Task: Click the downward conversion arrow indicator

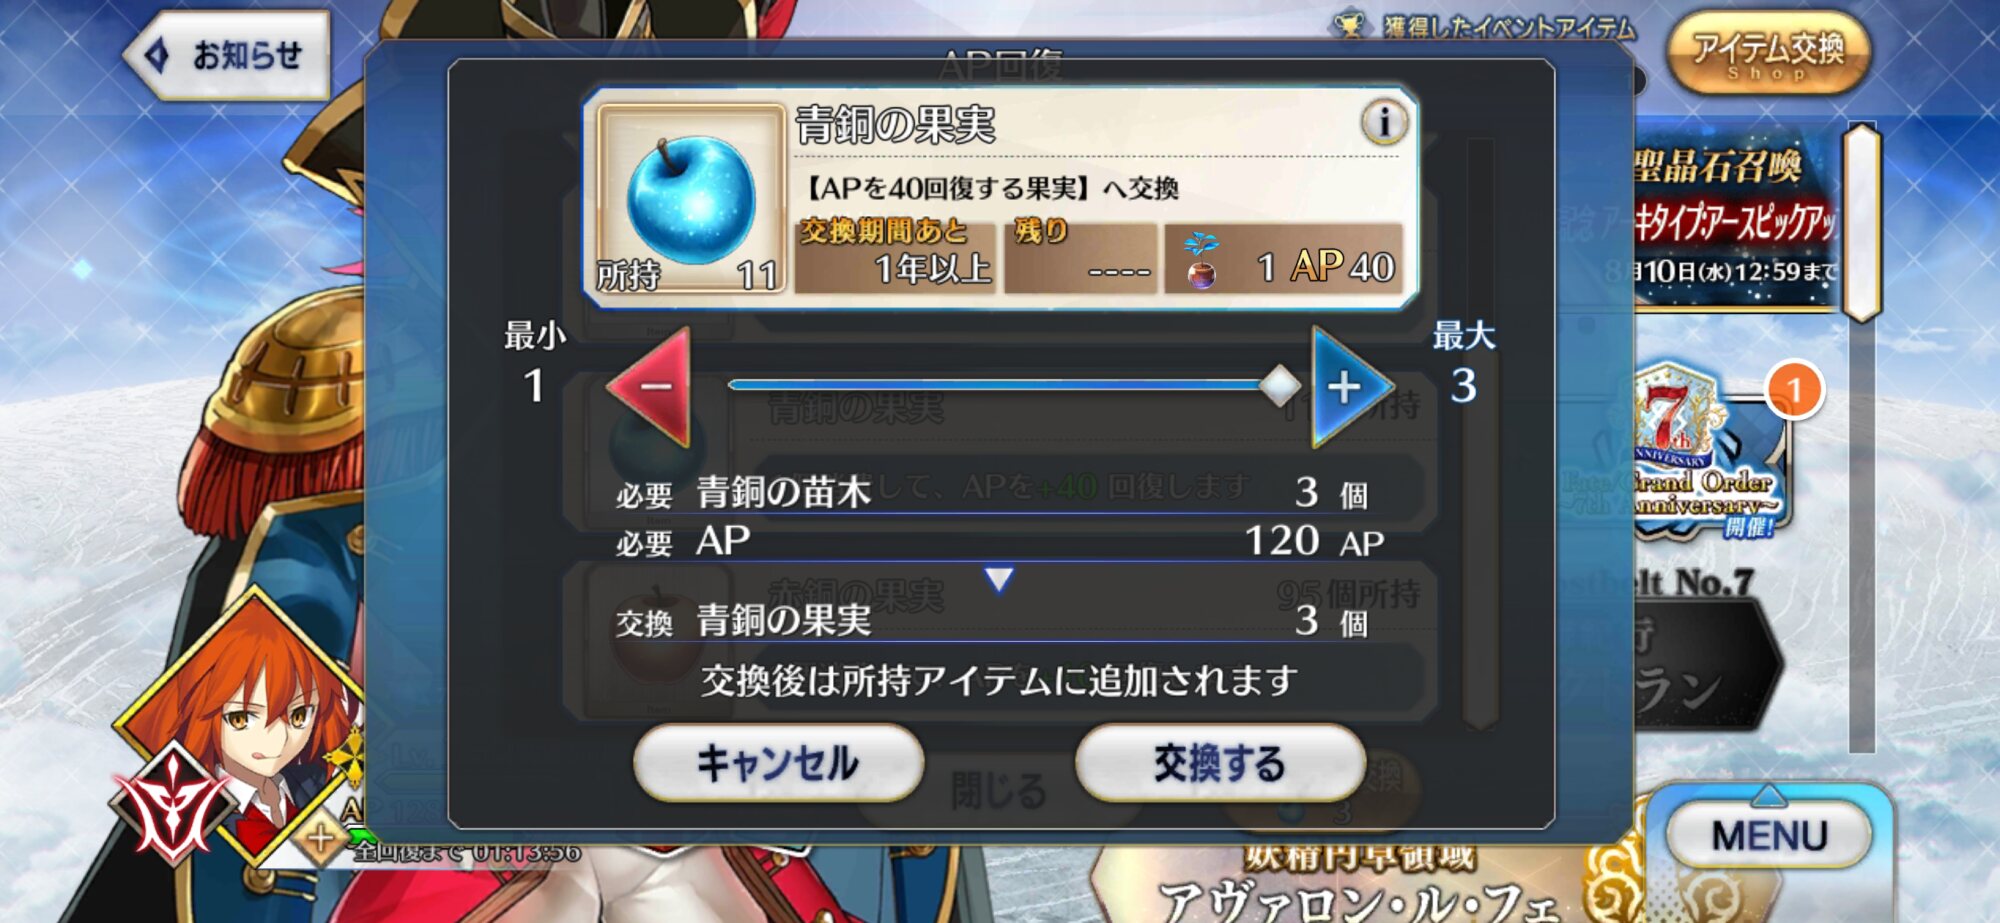Action: (999, 579)
